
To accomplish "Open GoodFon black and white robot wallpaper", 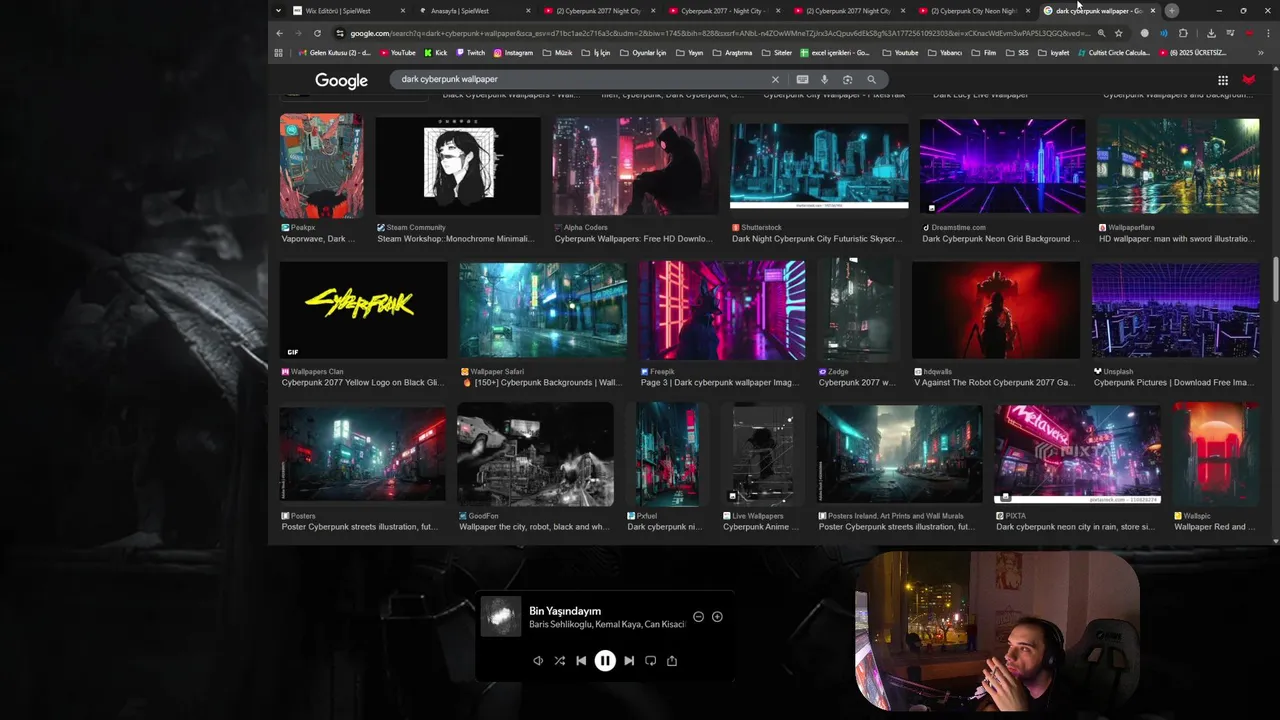I will 535,455.
